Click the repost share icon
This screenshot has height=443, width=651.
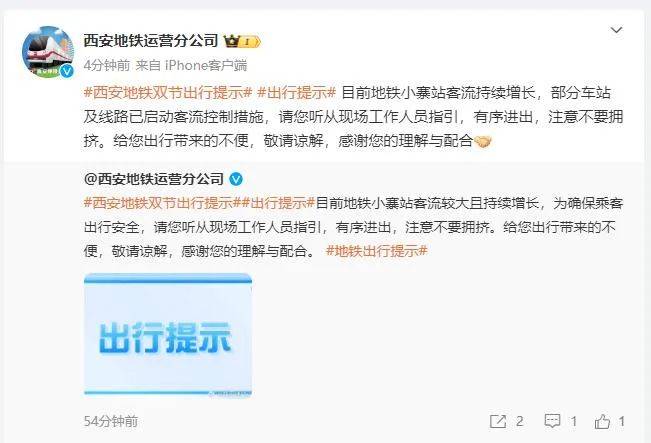coord(498,422)
